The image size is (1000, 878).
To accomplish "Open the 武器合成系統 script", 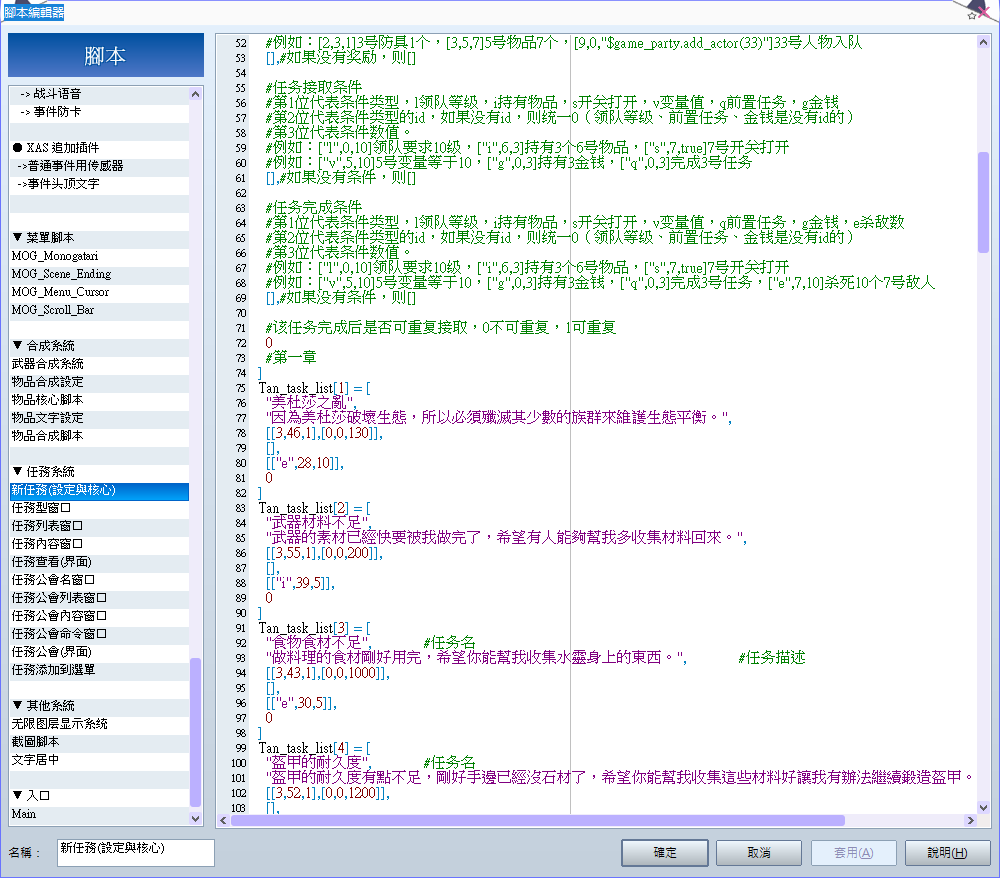I will pos(99,364).
